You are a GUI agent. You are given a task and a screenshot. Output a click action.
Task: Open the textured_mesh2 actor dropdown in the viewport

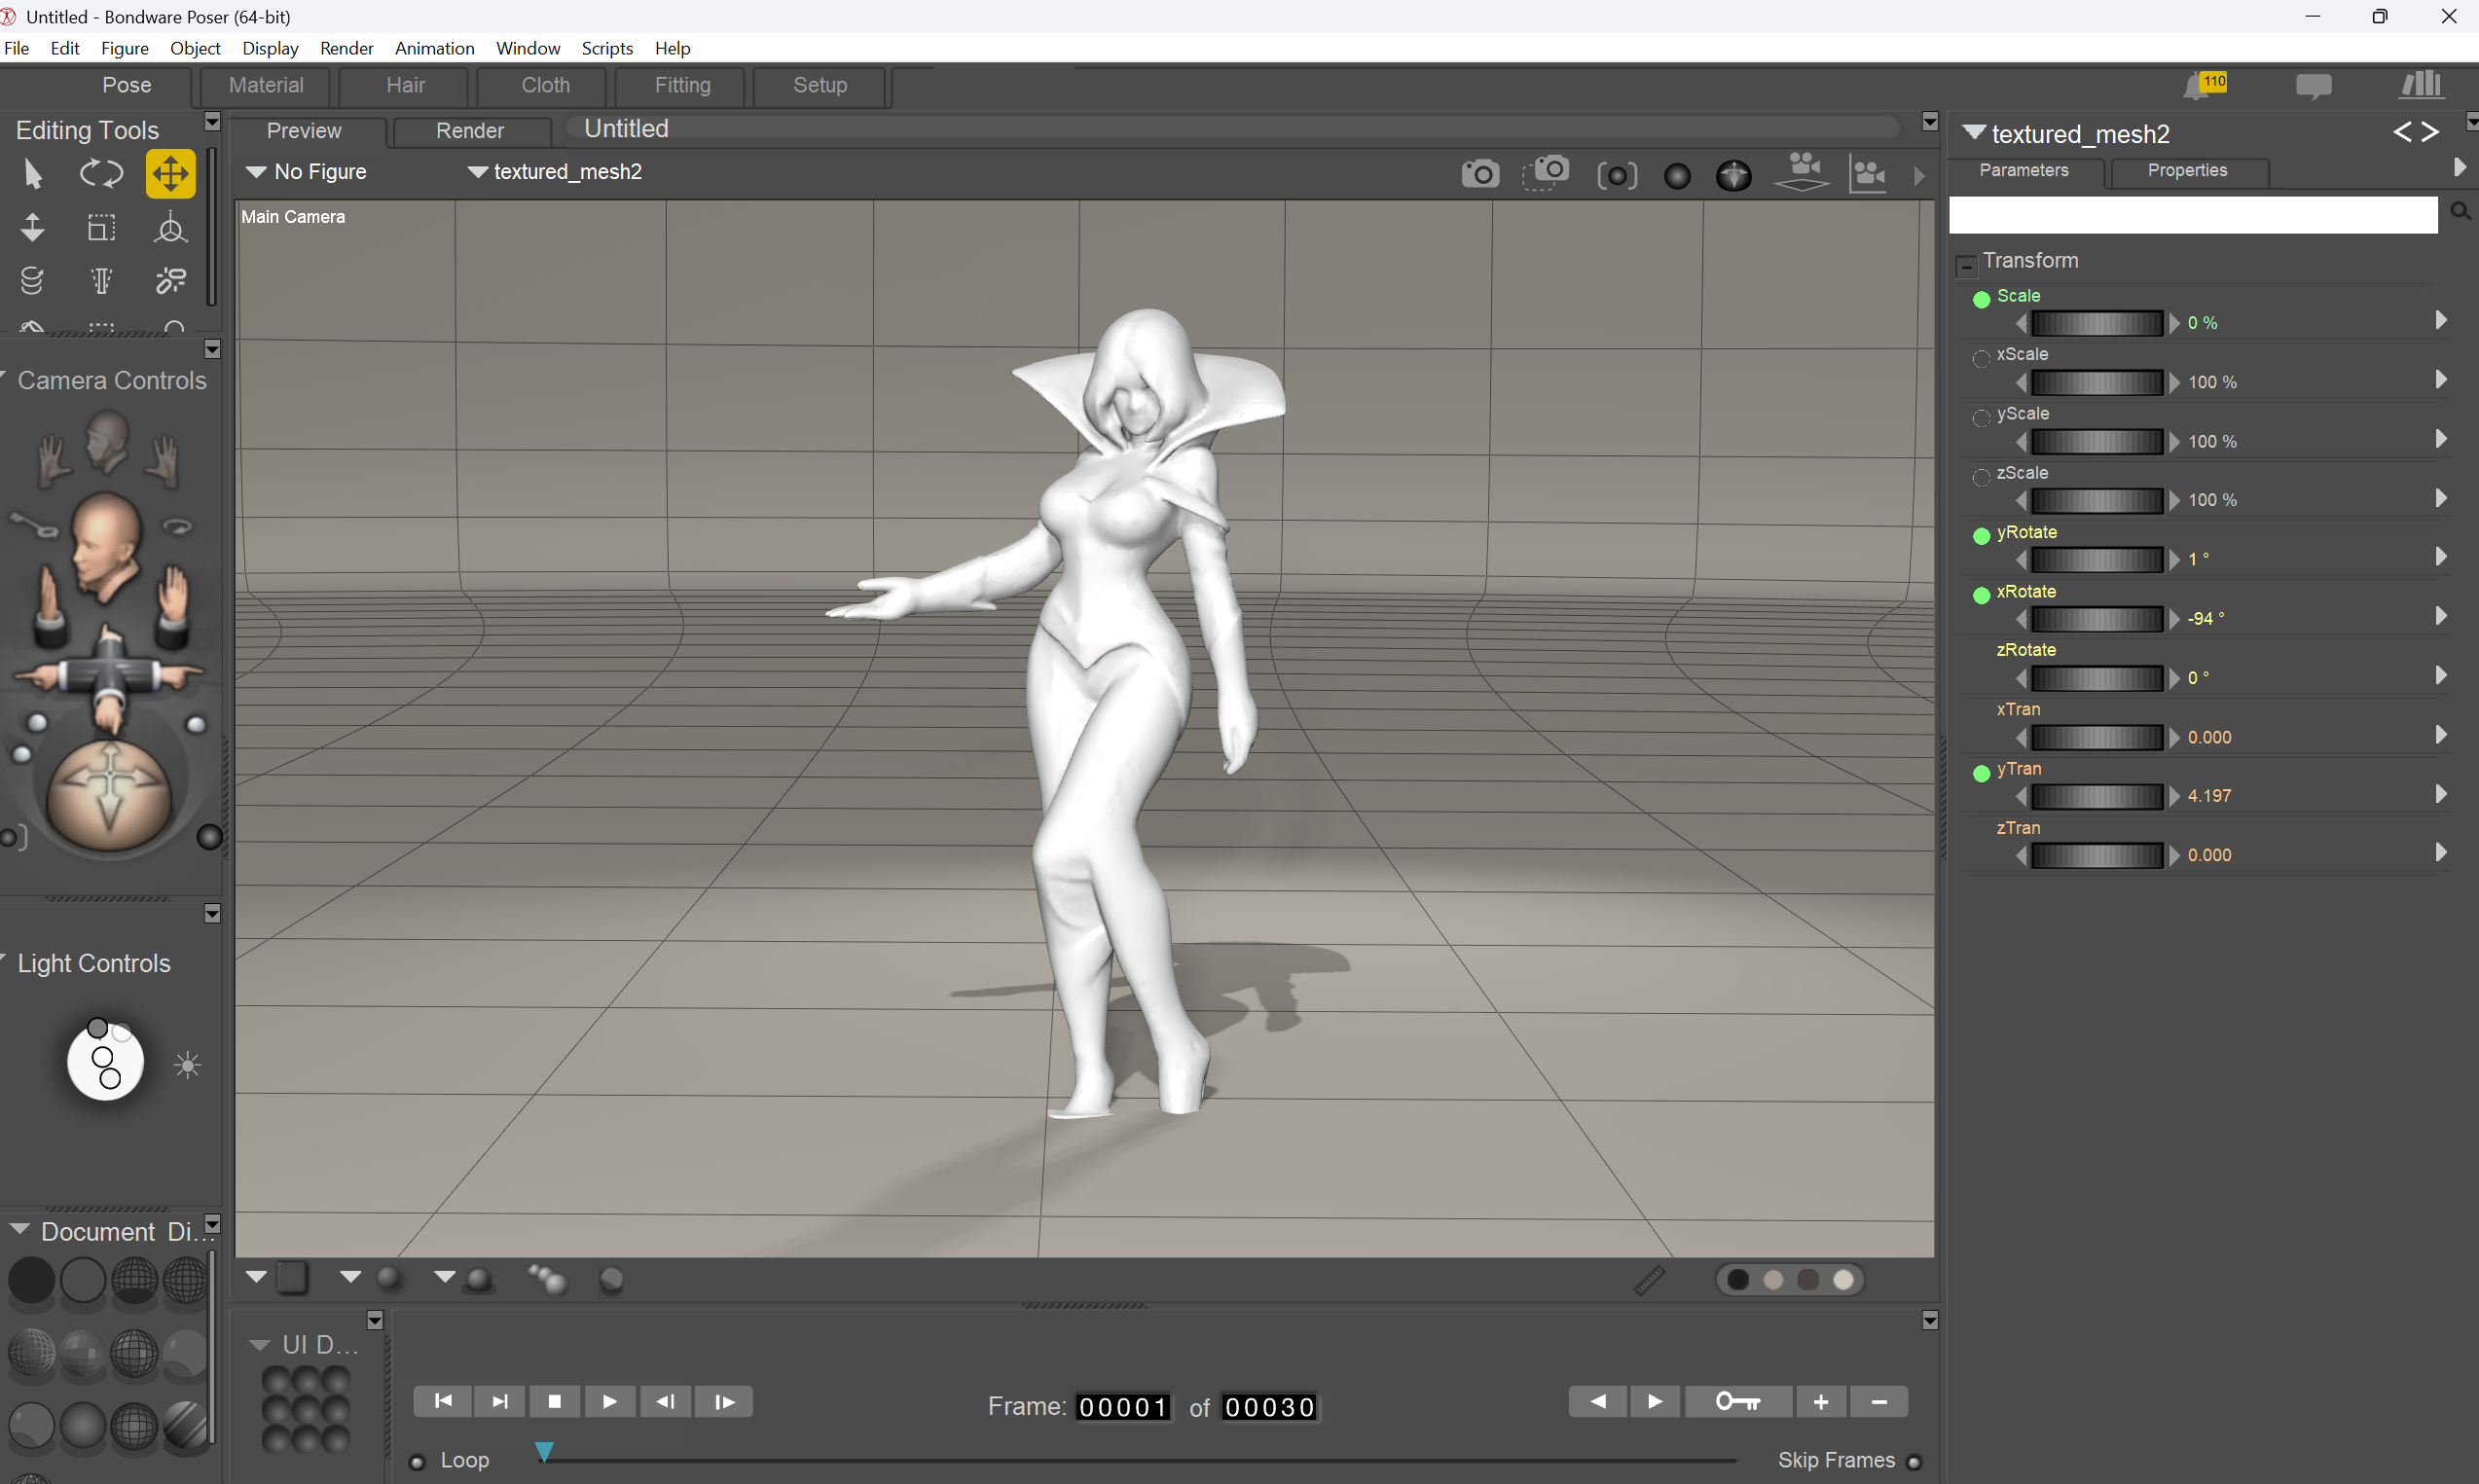[555, 172]
